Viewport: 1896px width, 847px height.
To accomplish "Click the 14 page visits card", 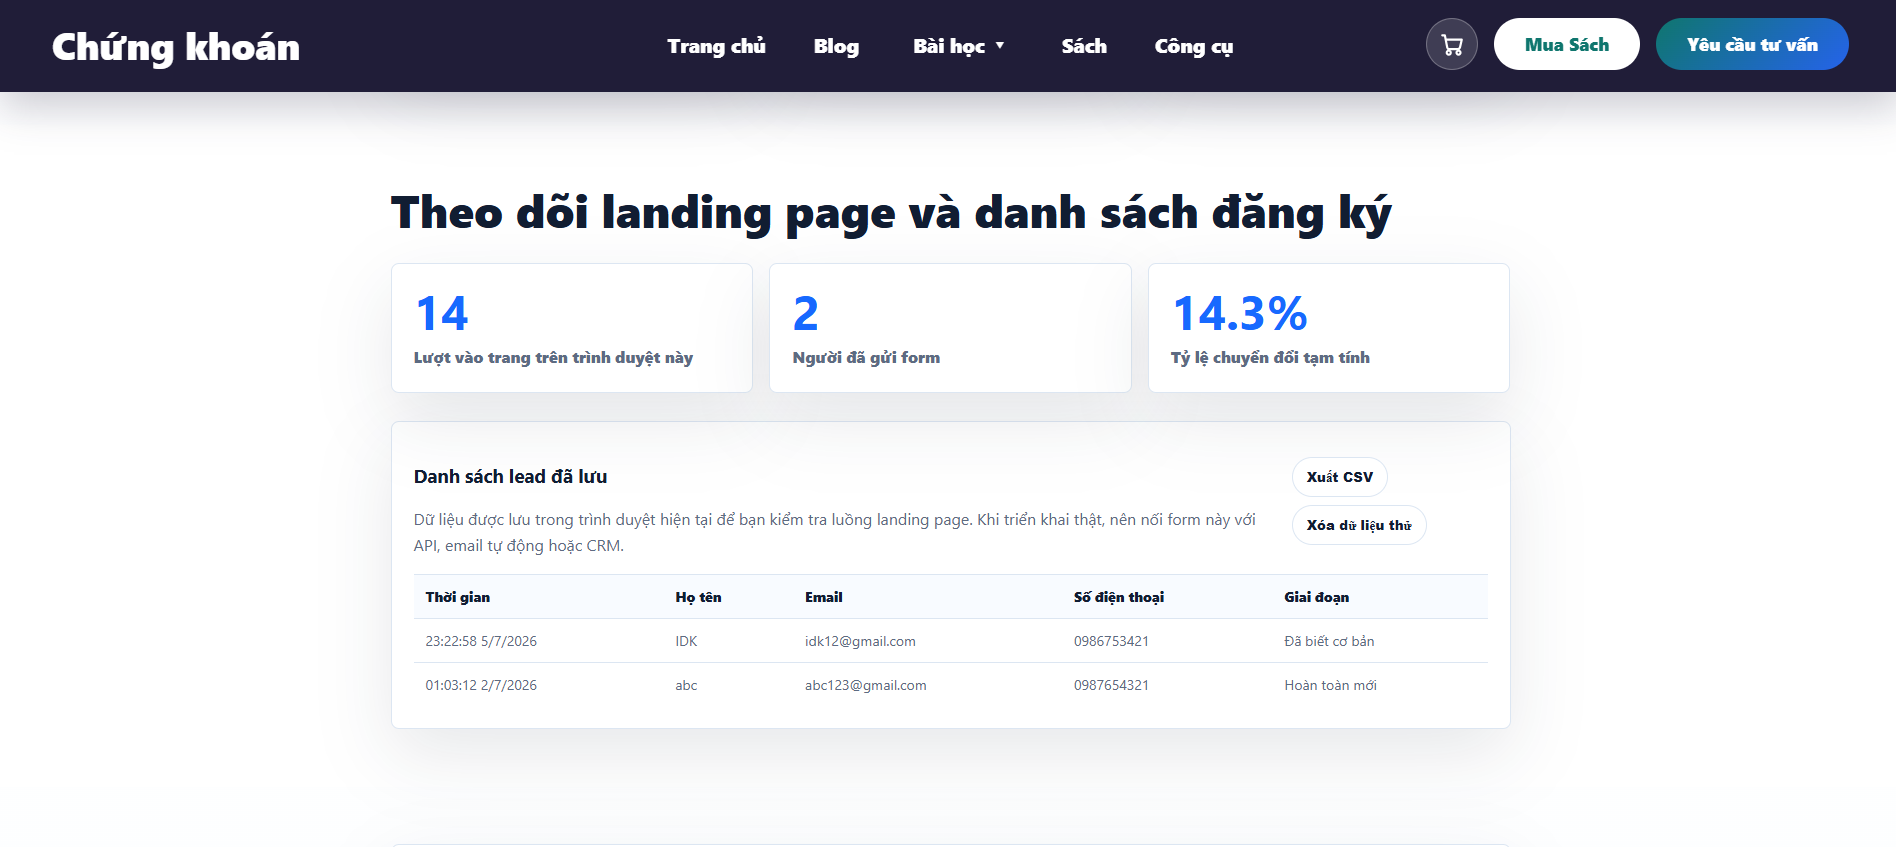I will [x=571, y=328].
